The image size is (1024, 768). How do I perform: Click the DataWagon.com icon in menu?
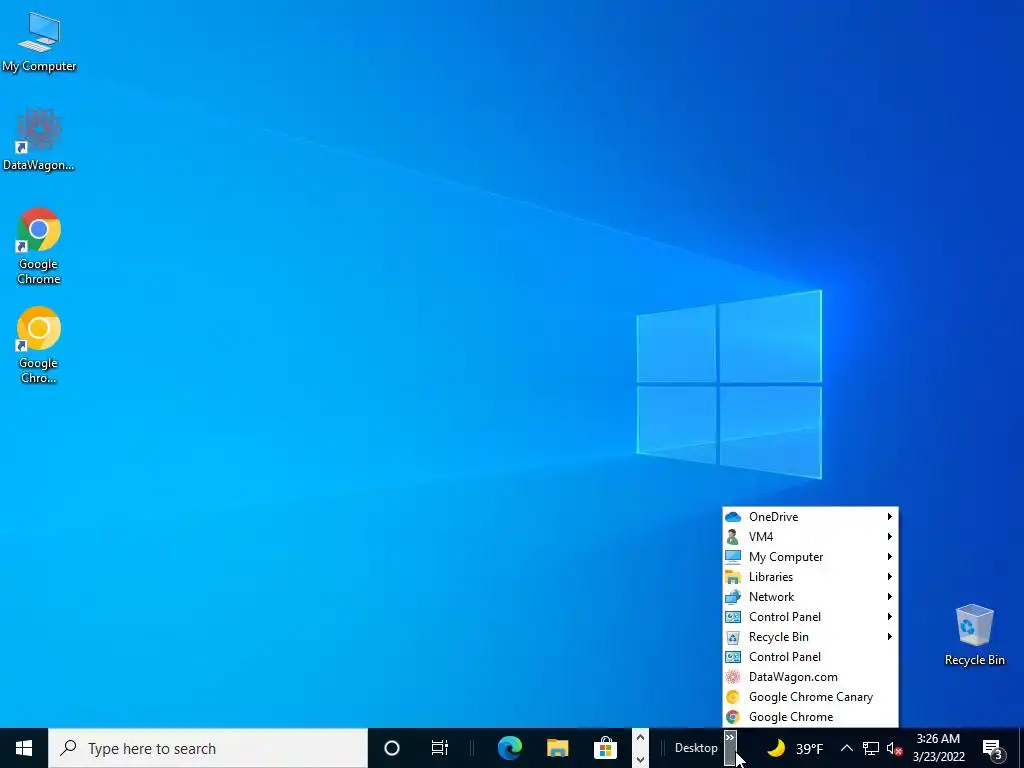pos(733,677)
